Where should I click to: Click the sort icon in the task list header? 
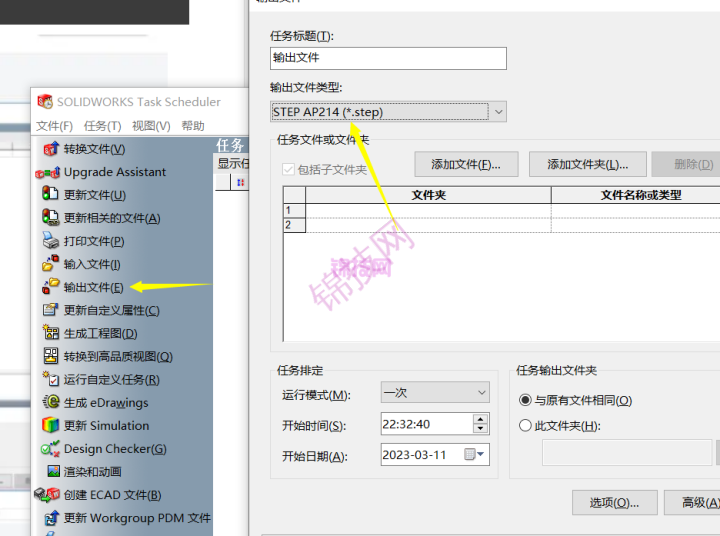[240, 182]
